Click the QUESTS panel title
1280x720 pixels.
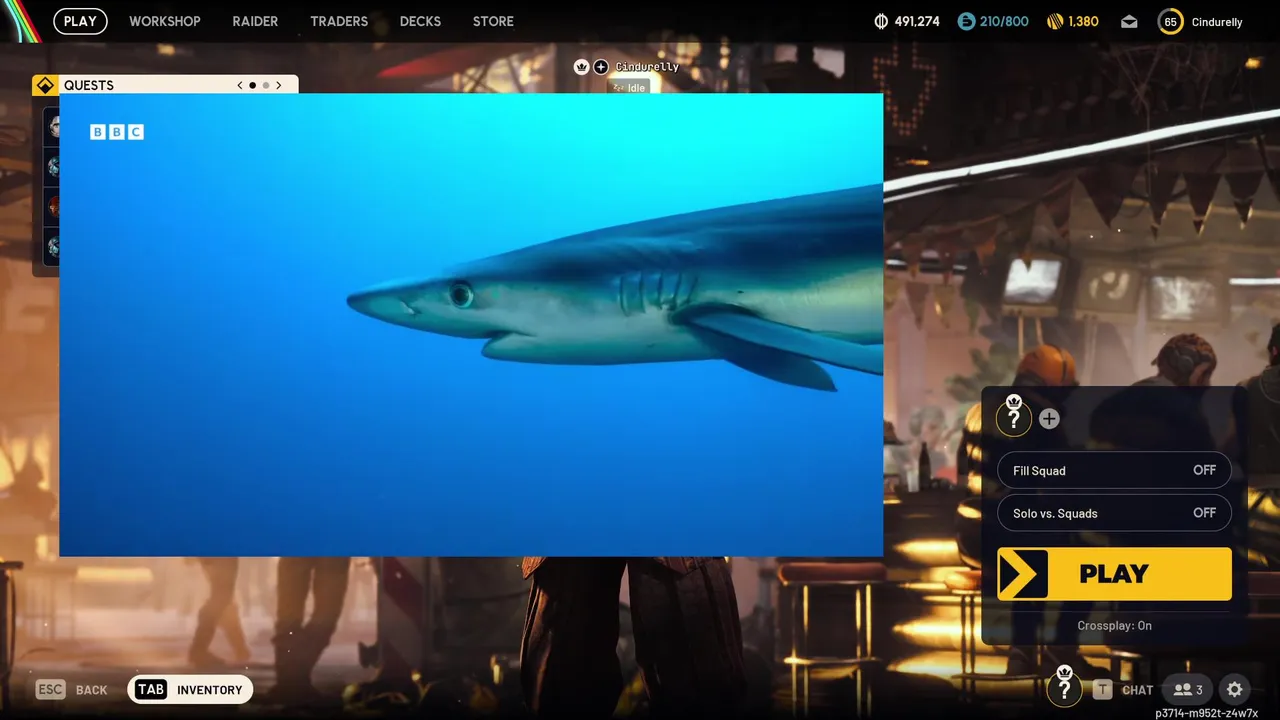pos(89,85)
